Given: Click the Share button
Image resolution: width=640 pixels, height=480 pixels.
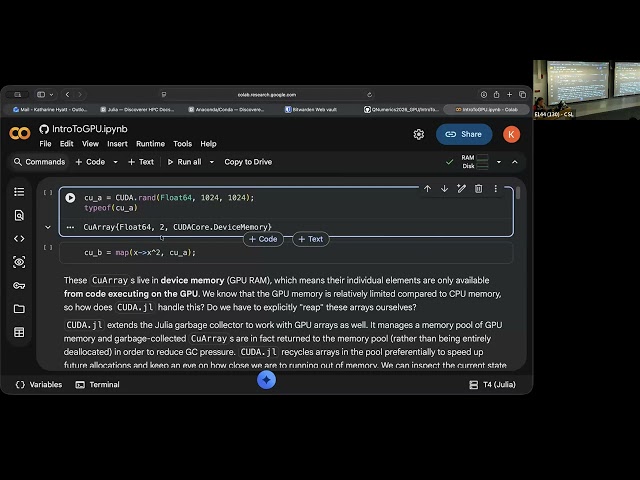Looking at the screenshot, I should [464, 134].
